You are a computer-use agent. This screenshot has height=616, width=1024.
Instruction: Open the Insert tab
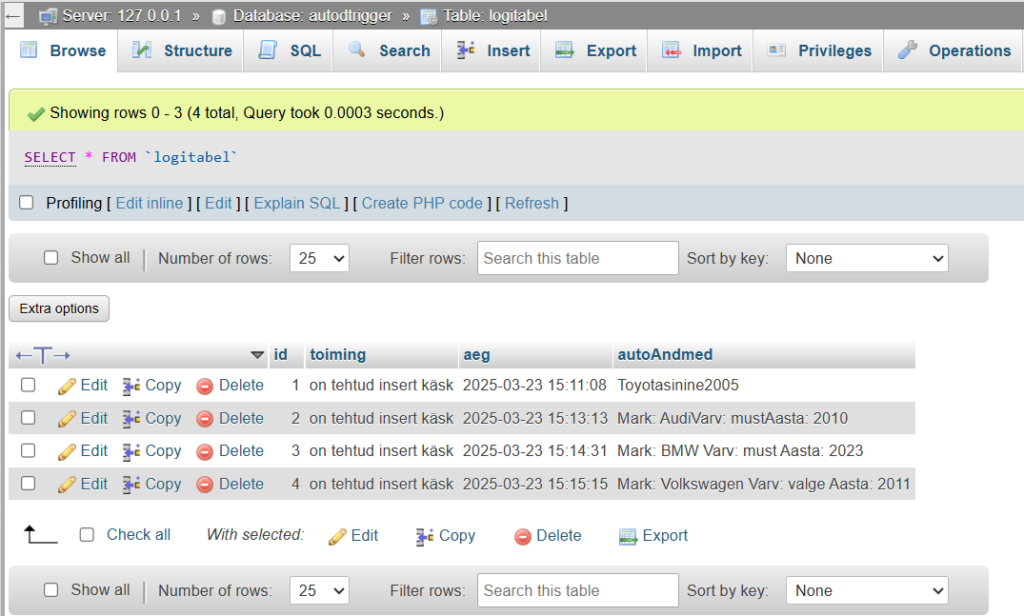[491, 50]
